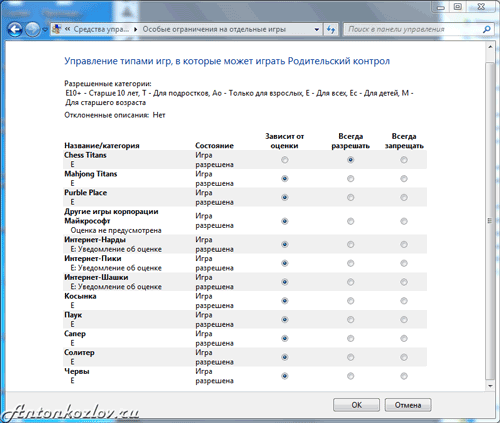The image size is (500, 423).
Task: Click the page title "Управление типами игр..."
Action: (227, 61)
